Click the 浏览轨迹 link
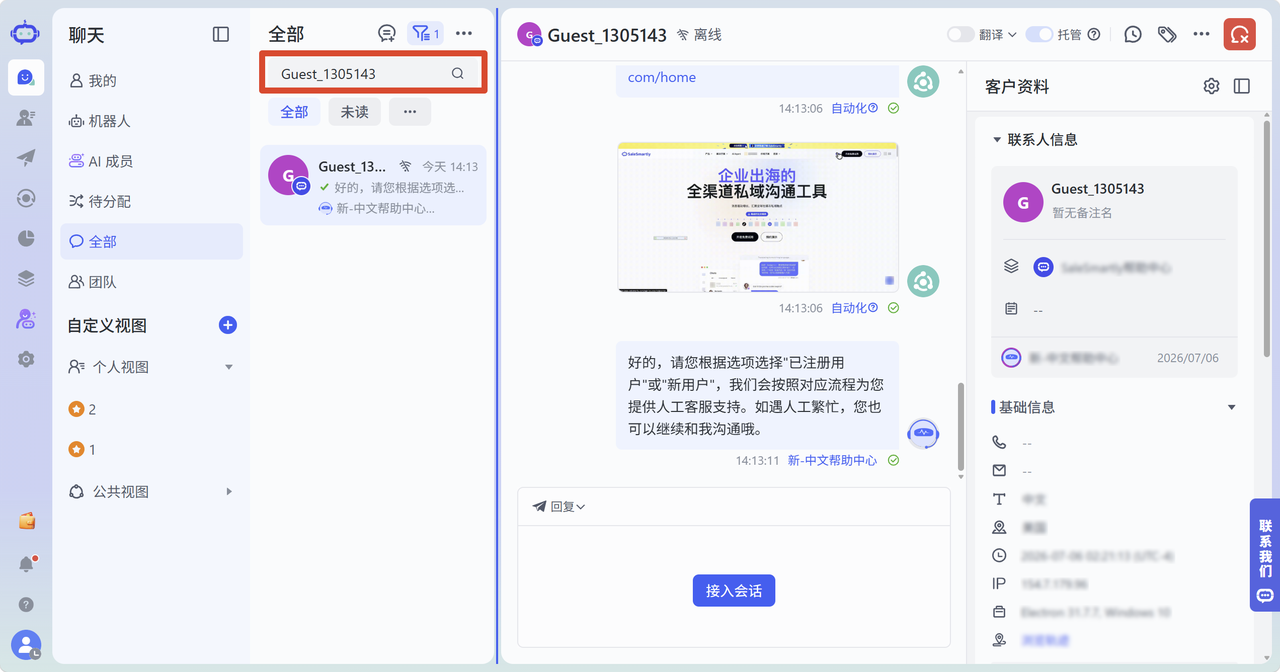 coord(1045,640)
